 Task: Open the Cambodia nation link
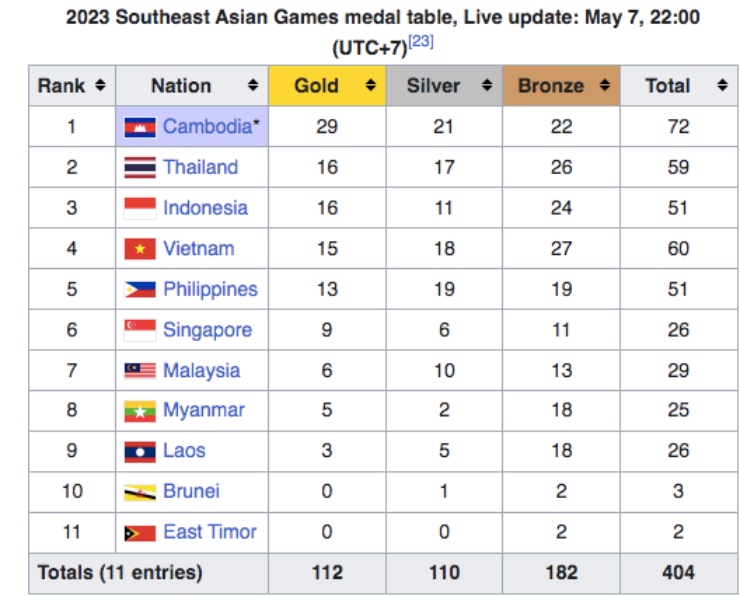tap(206, 127)
